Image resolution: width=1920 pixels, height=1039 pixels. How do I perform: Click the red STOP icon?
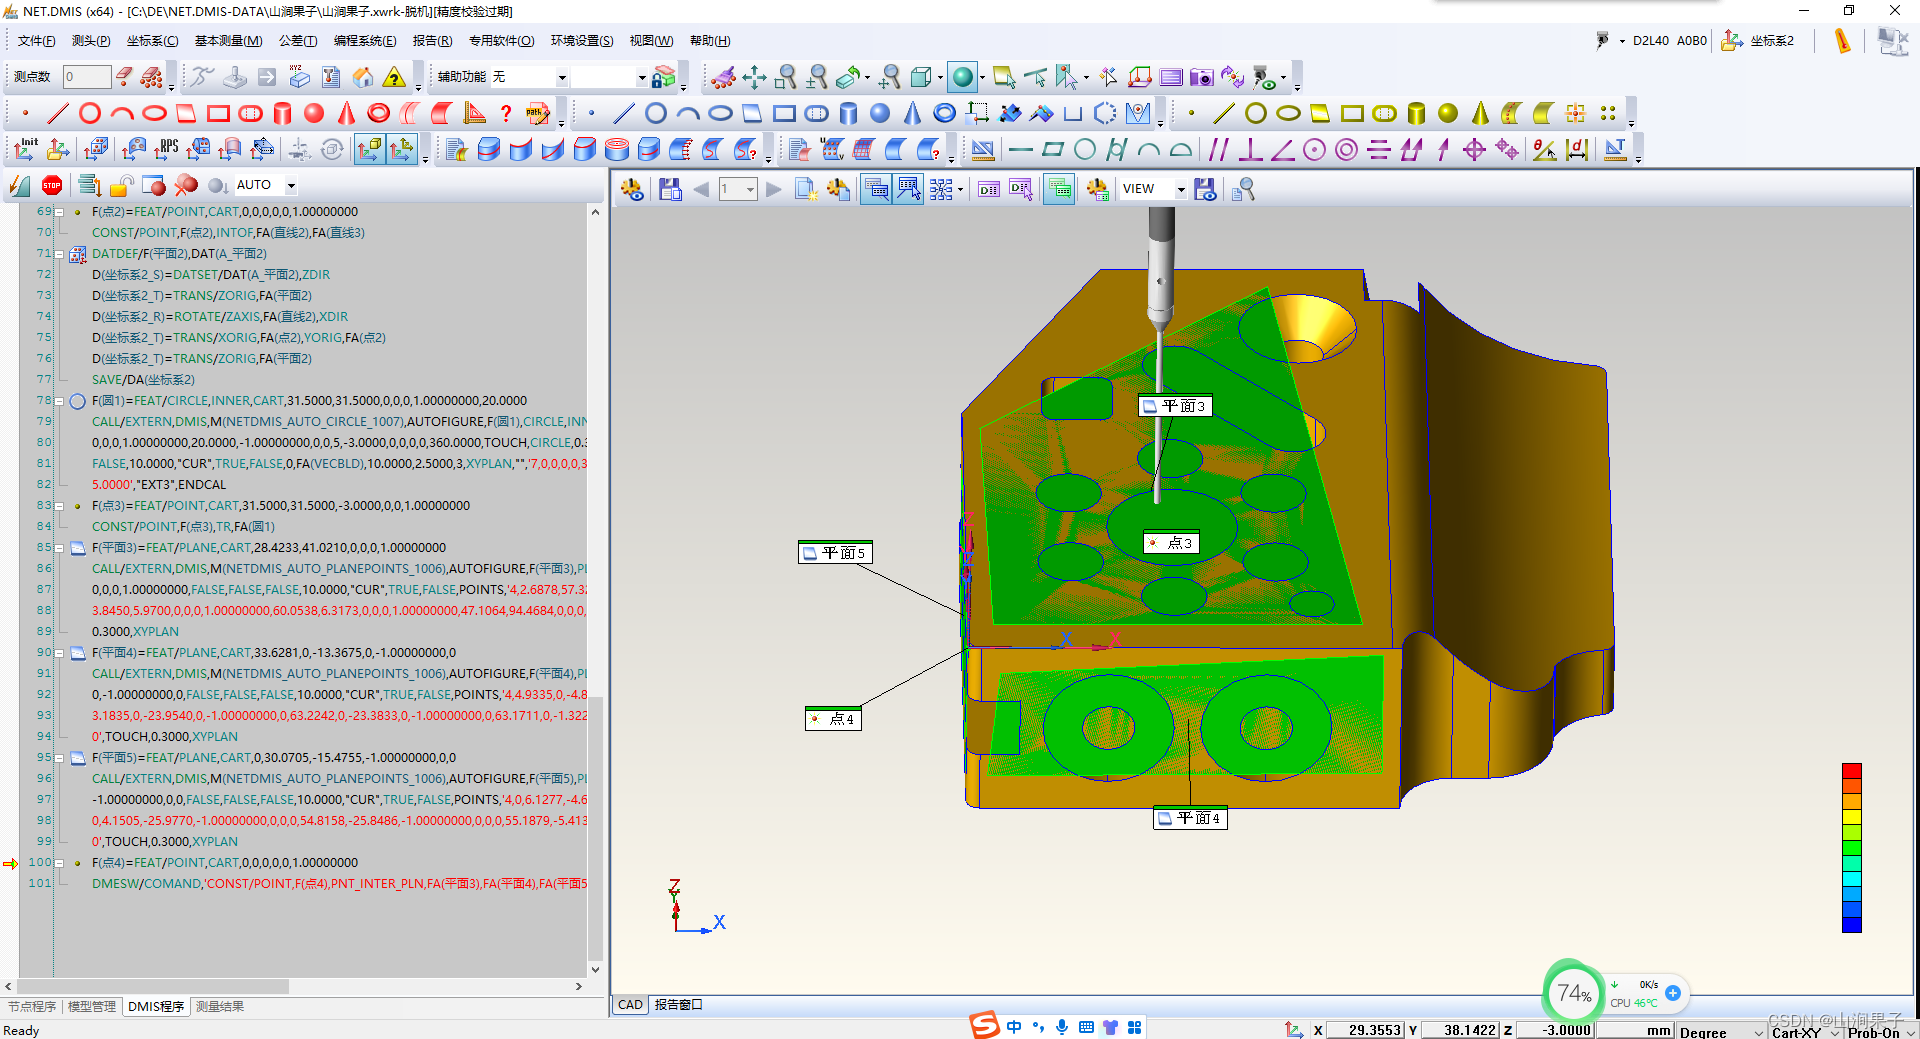(x=52, y=185)
